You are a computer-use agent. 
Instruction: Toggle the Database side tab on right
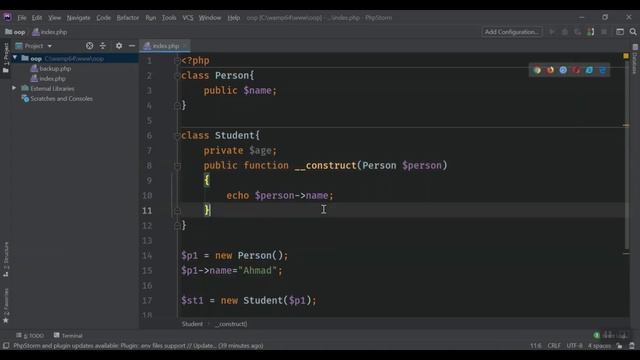[635, 60]
